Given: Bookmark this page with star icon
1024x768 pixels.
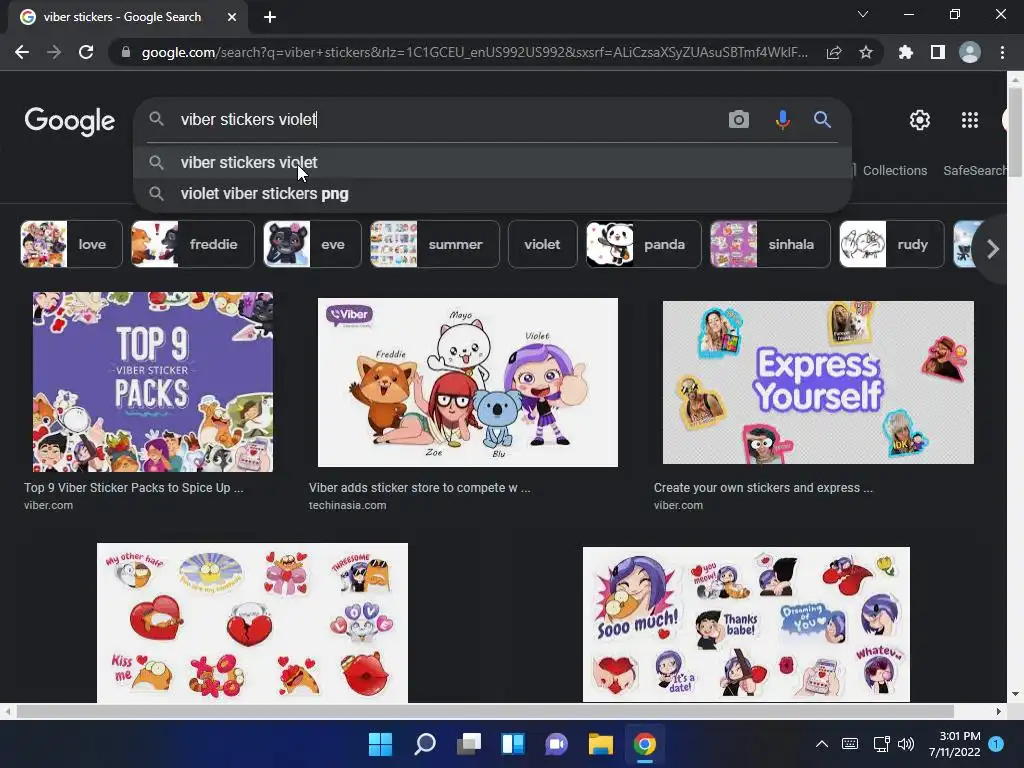Looking at the screenshot, I should click(865, 52).
